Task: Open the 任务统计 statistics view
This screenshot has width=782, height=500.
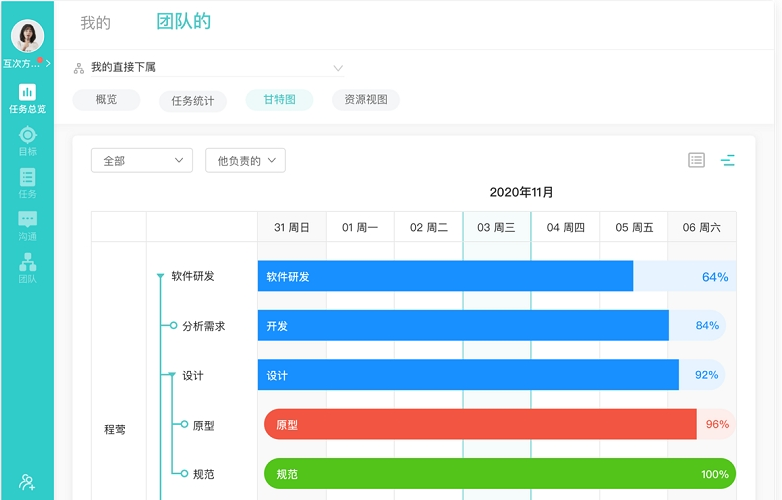Action: (x=193, y=101)
